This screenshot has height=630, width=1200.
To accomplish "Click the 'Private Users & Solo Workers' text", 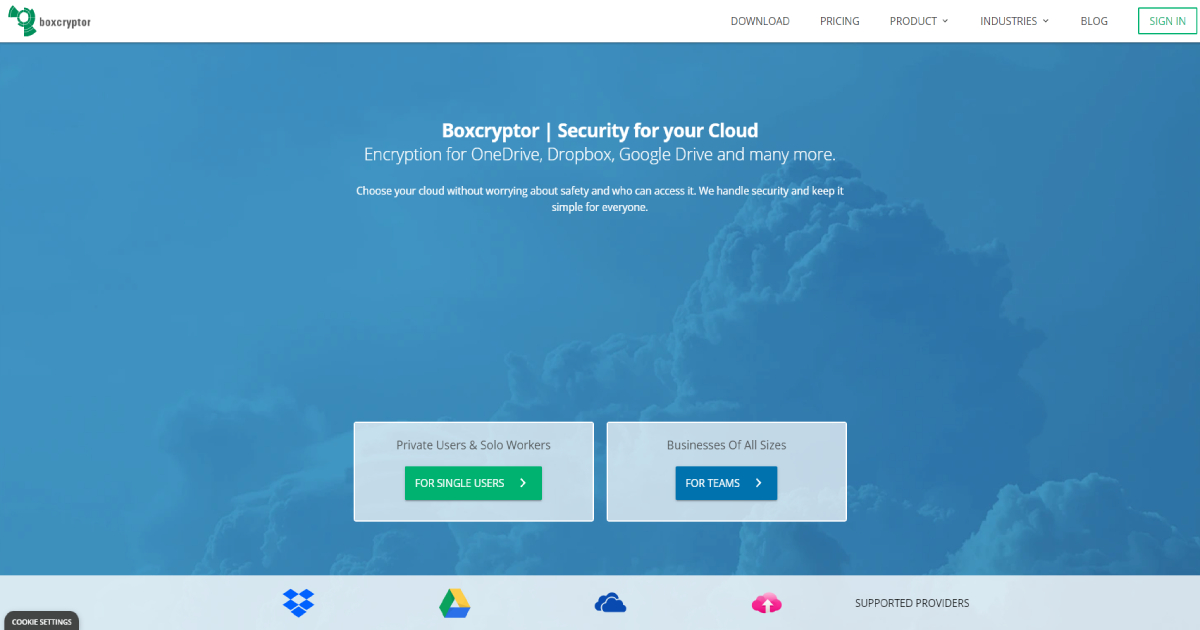I will 473,445.
